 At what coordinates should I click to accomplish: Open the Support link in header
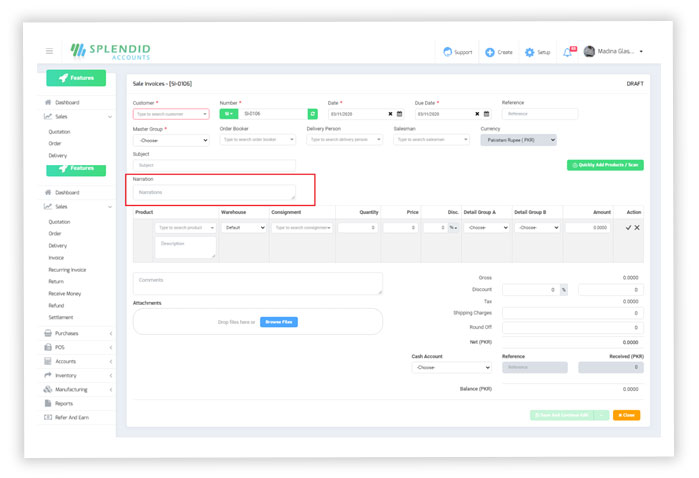(458, 52)
